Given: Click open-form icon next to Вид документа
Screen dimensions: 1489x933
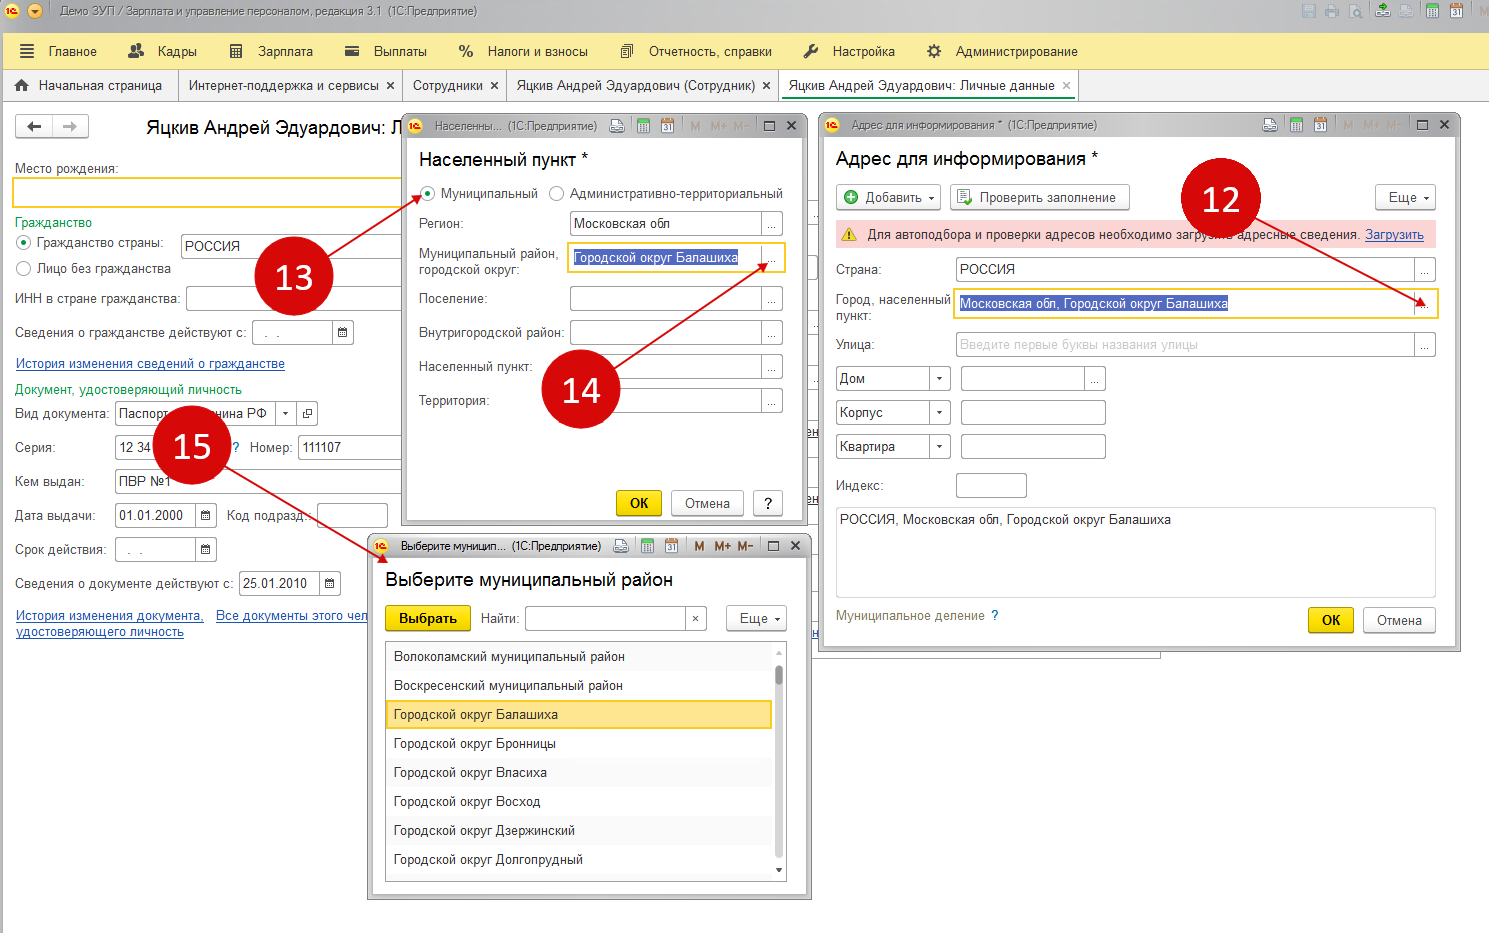Looking at the screenshot, I should pyautogui.click(x=308, y=413).
